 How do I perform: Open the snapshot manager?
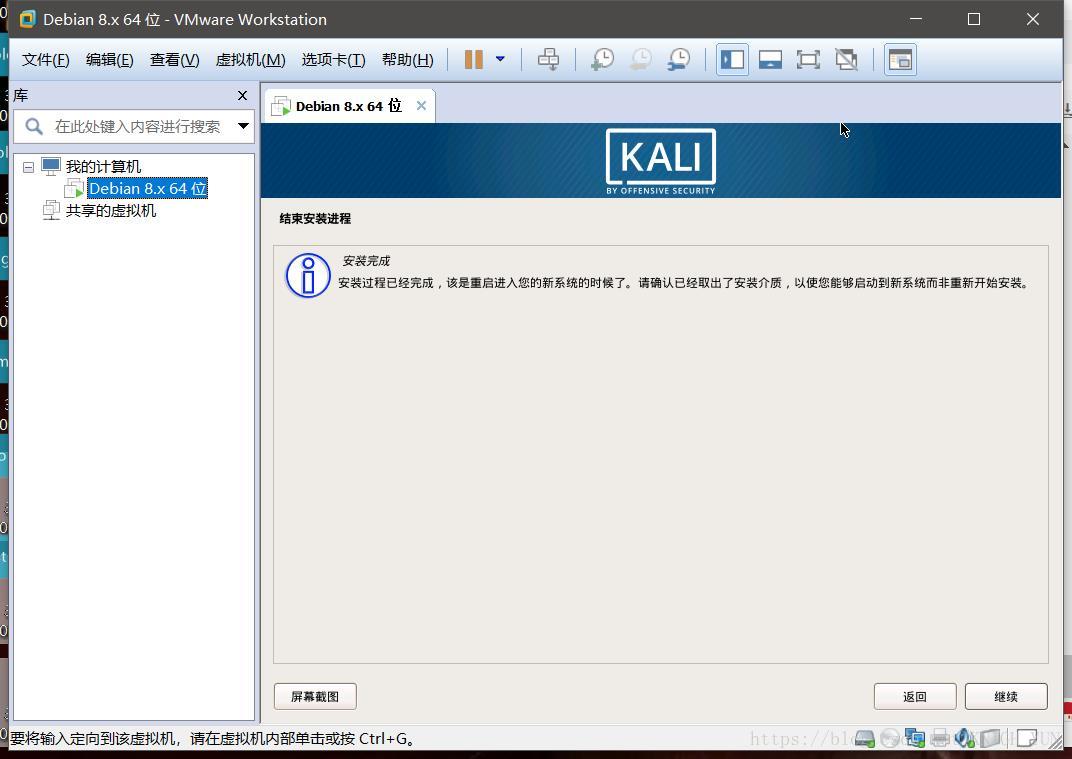679,59
